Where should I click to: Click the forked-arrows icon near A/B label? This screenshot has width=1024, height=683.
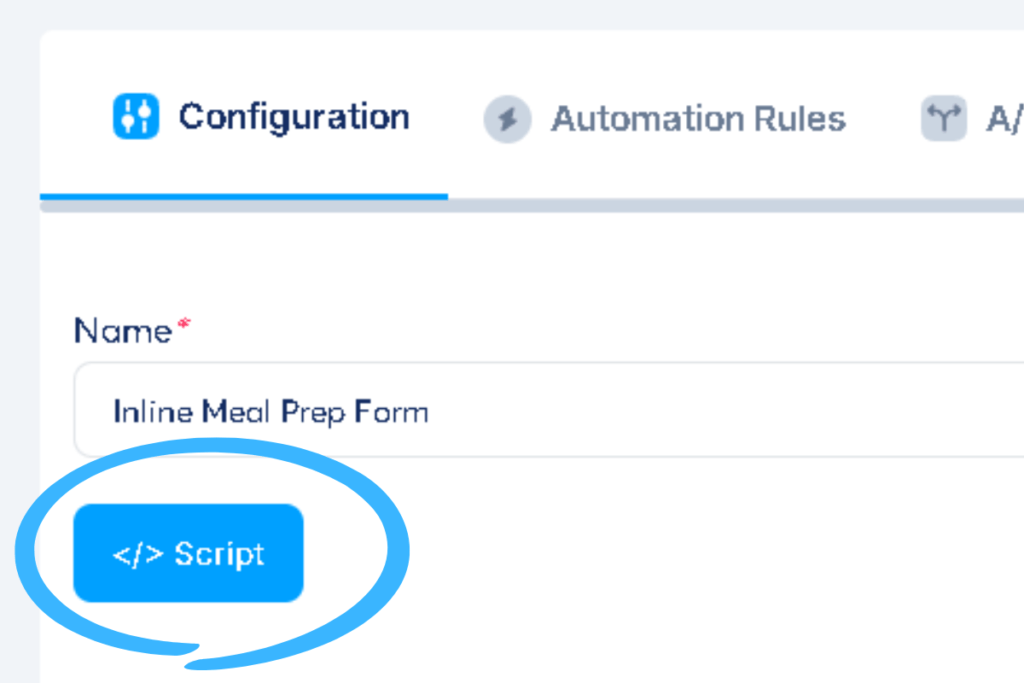point(943,118)
